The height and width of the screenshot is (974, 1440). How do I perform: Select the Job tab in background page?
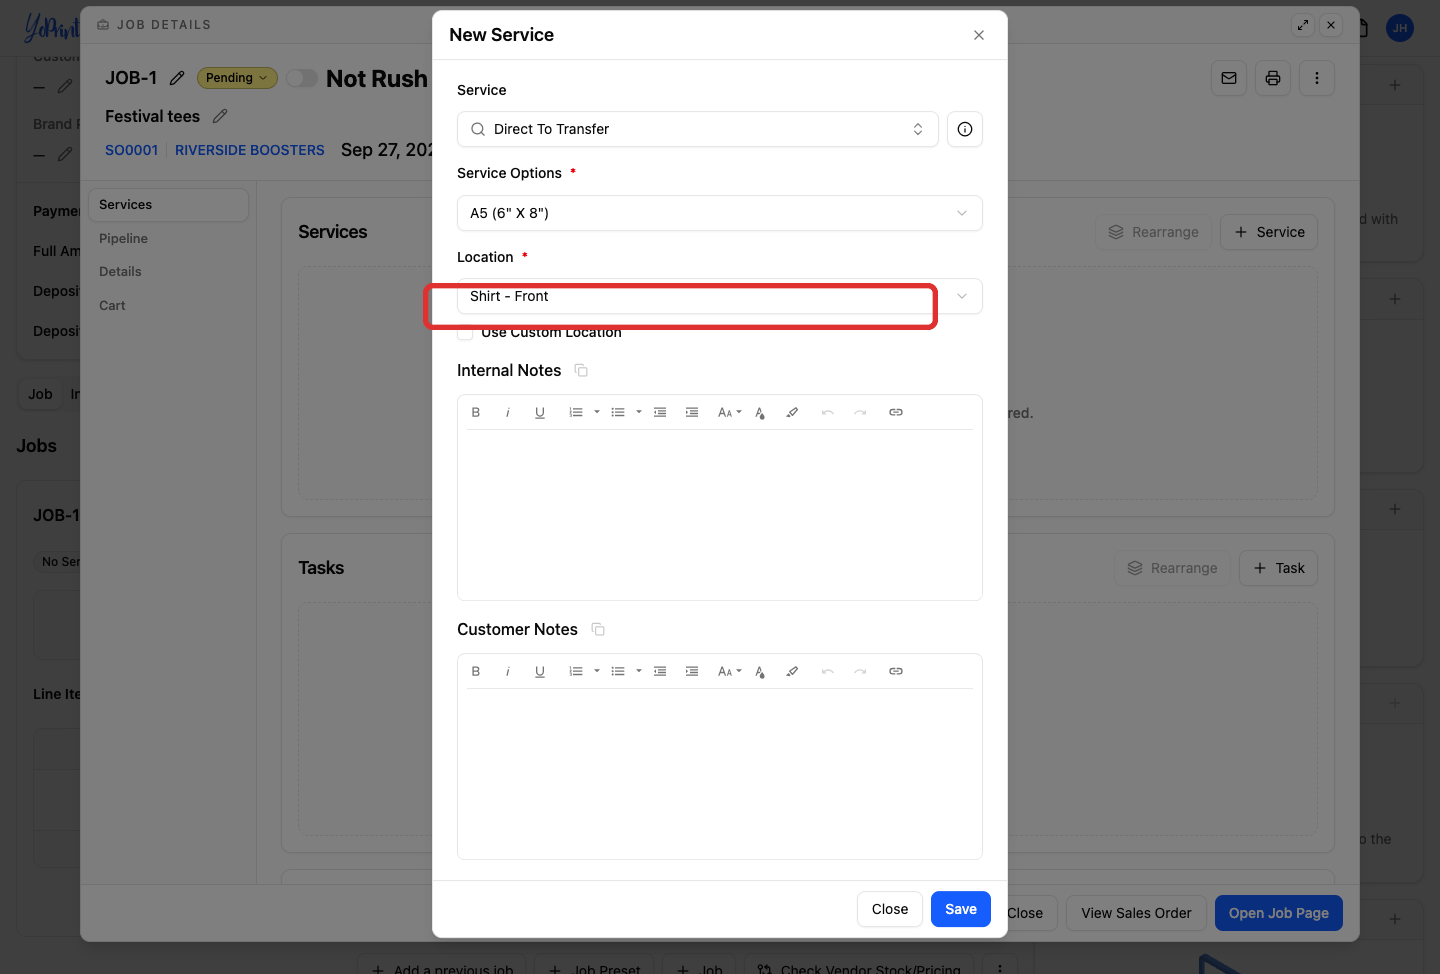[40, 394]
